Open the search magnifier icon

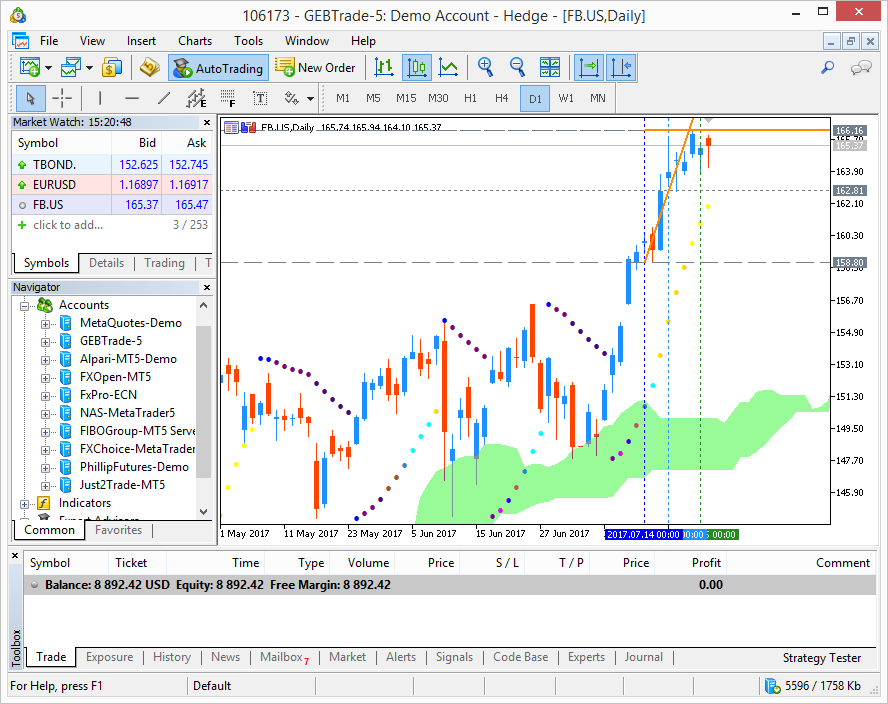click(827, 68)
